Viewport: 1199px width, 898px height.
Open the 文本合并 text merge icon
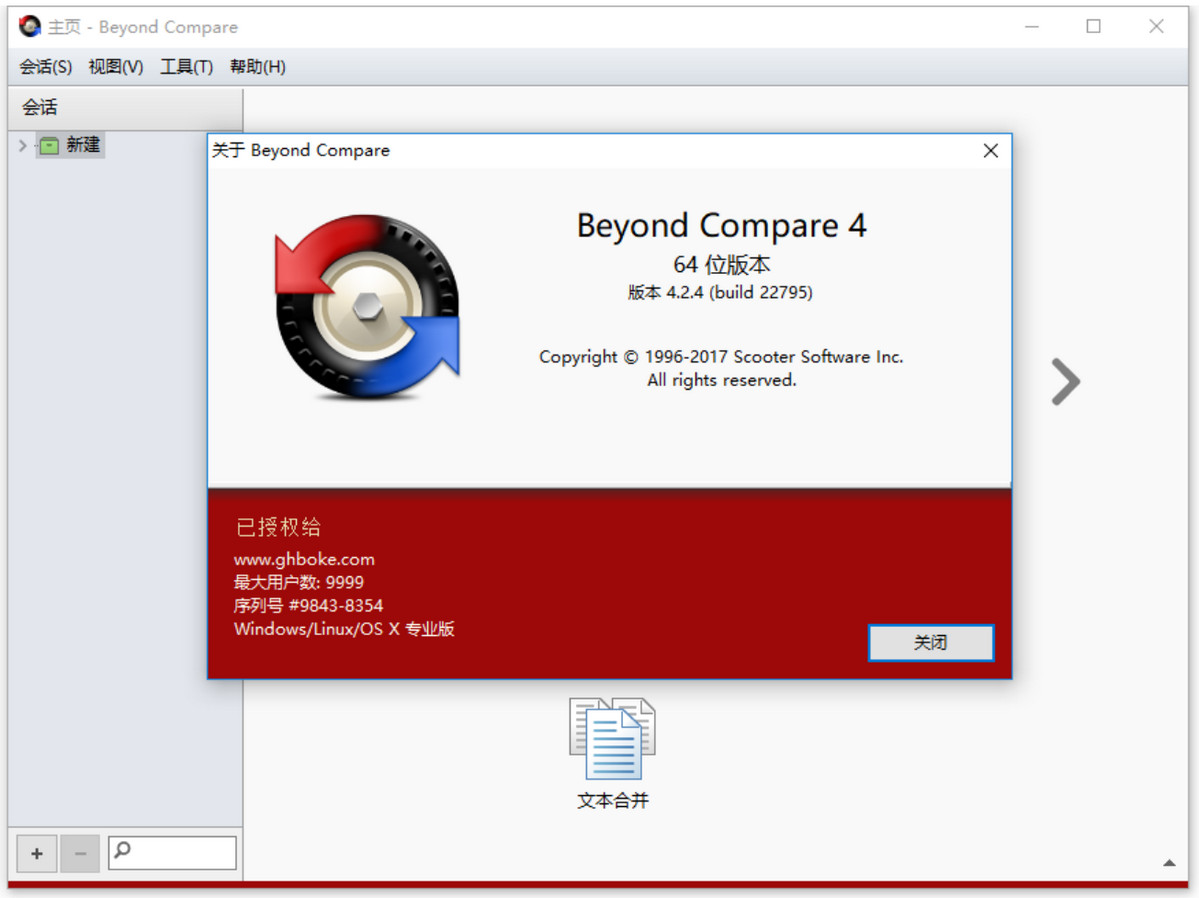pos(612,738)
